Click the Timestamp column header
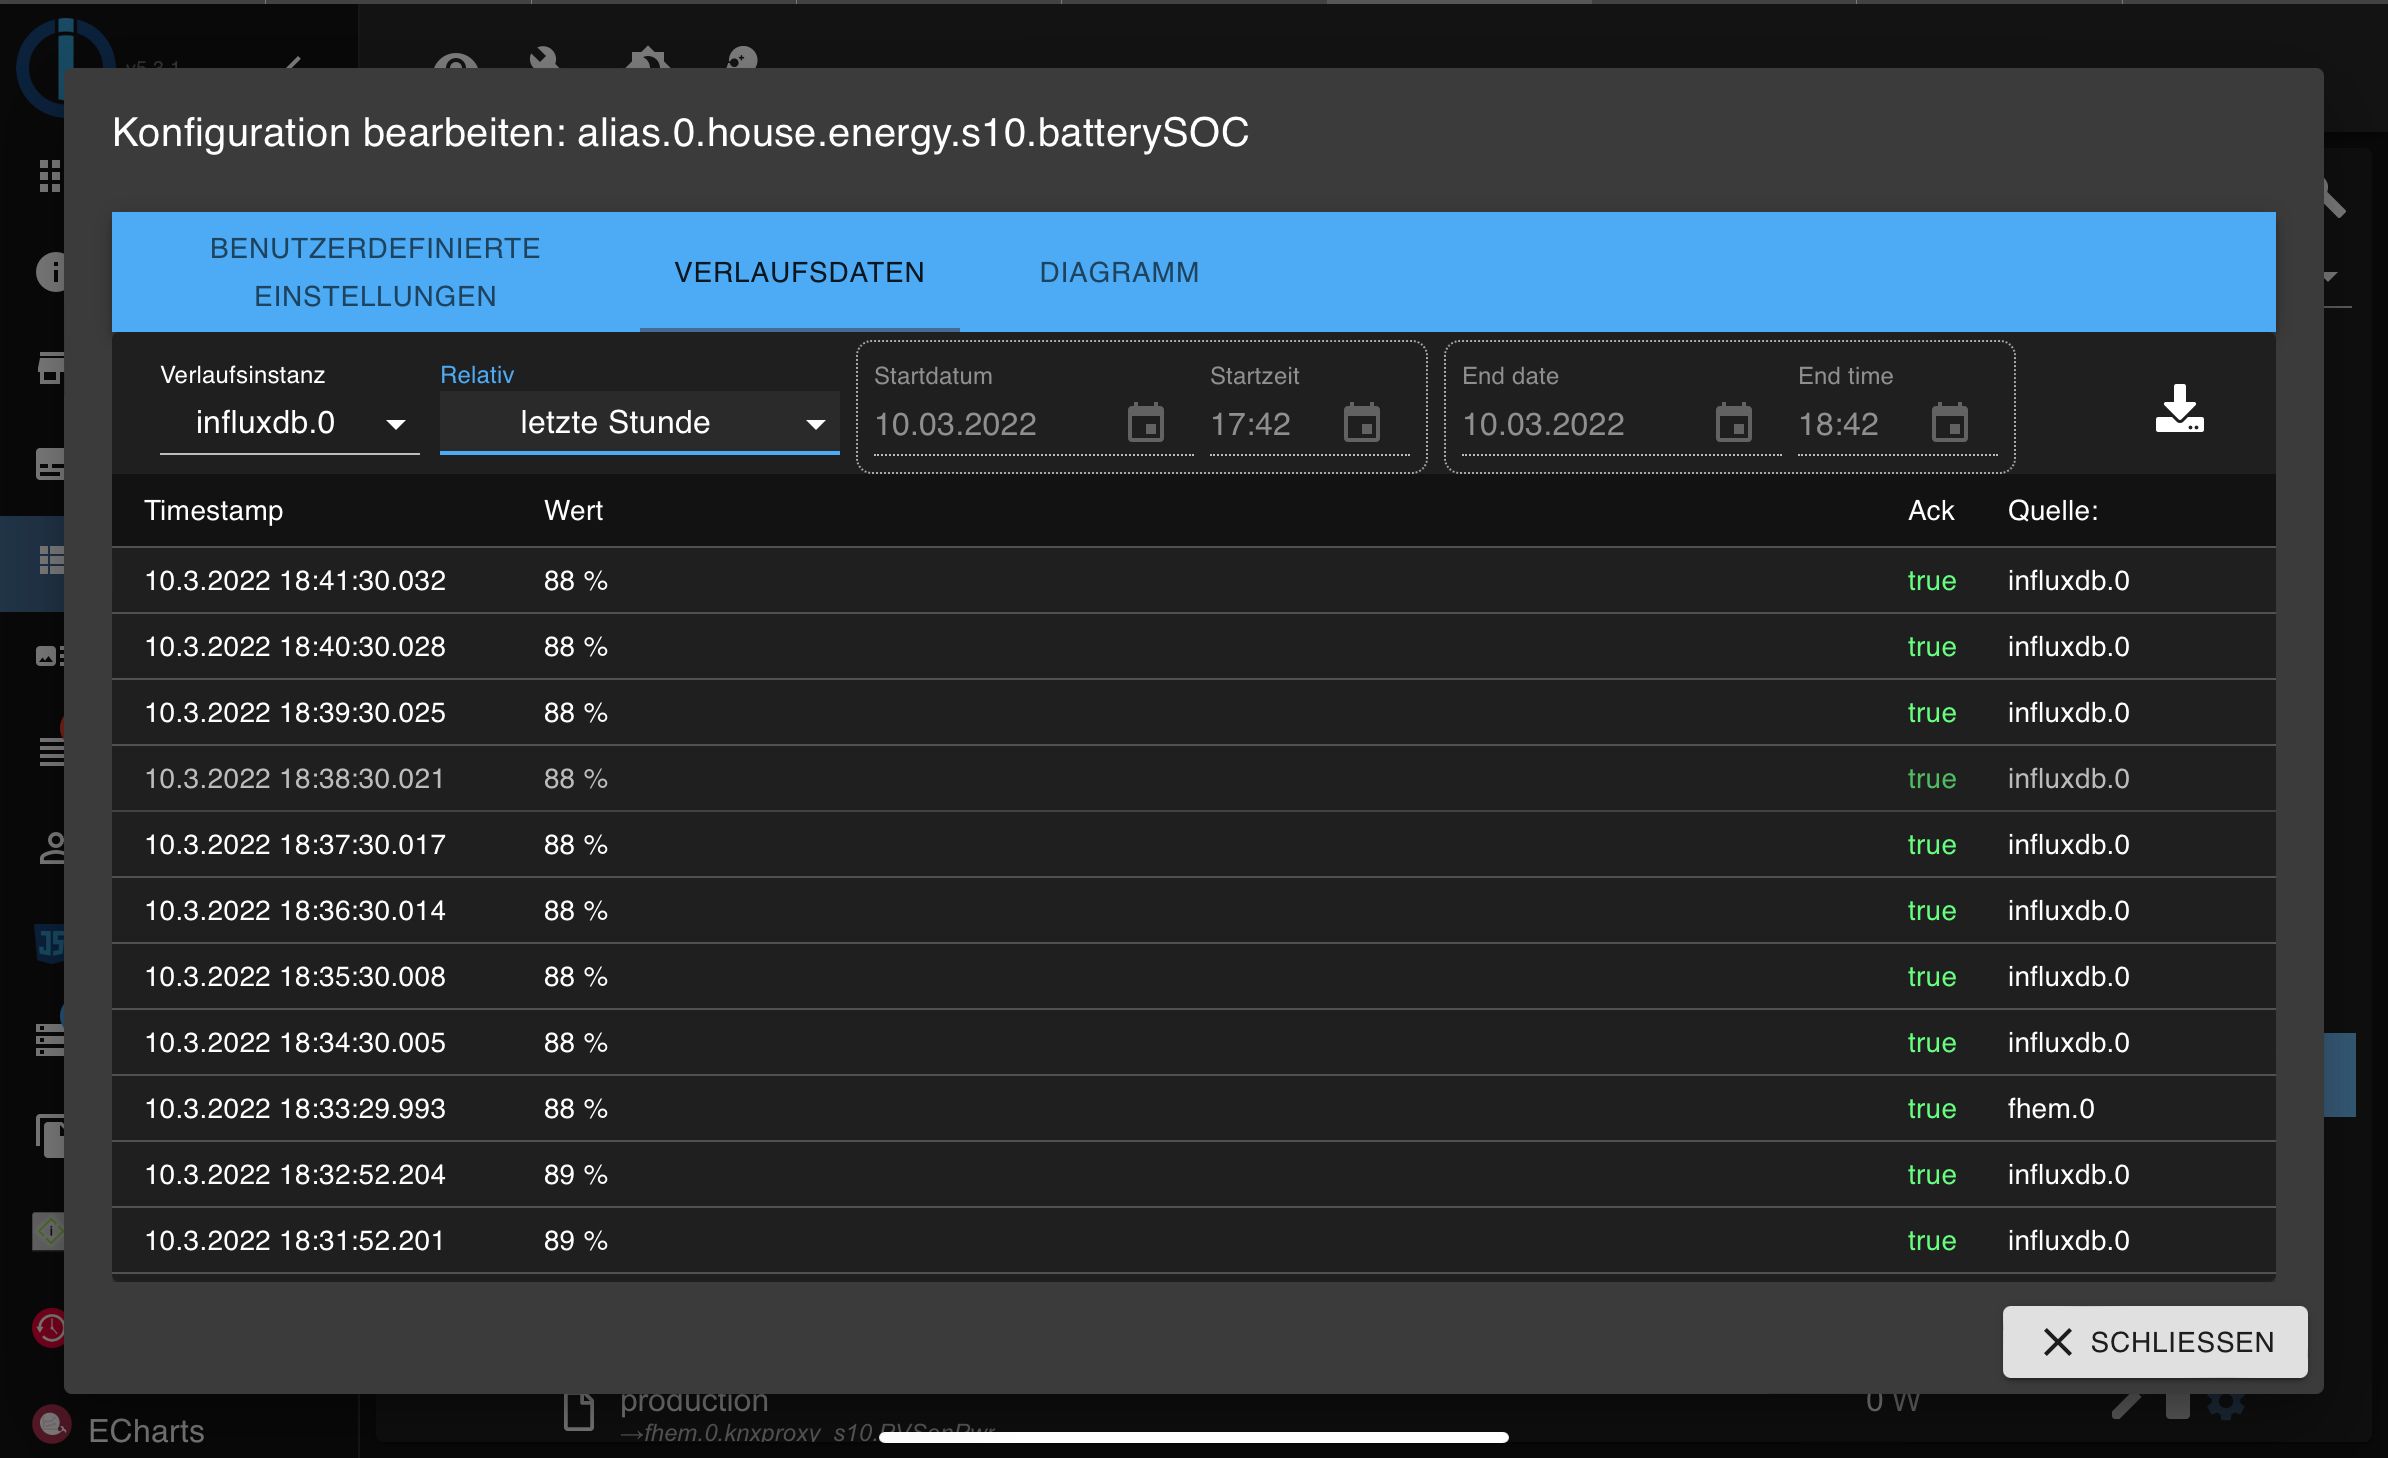This screenshot has height=1458, width=2388. click(x=213, y=510)
